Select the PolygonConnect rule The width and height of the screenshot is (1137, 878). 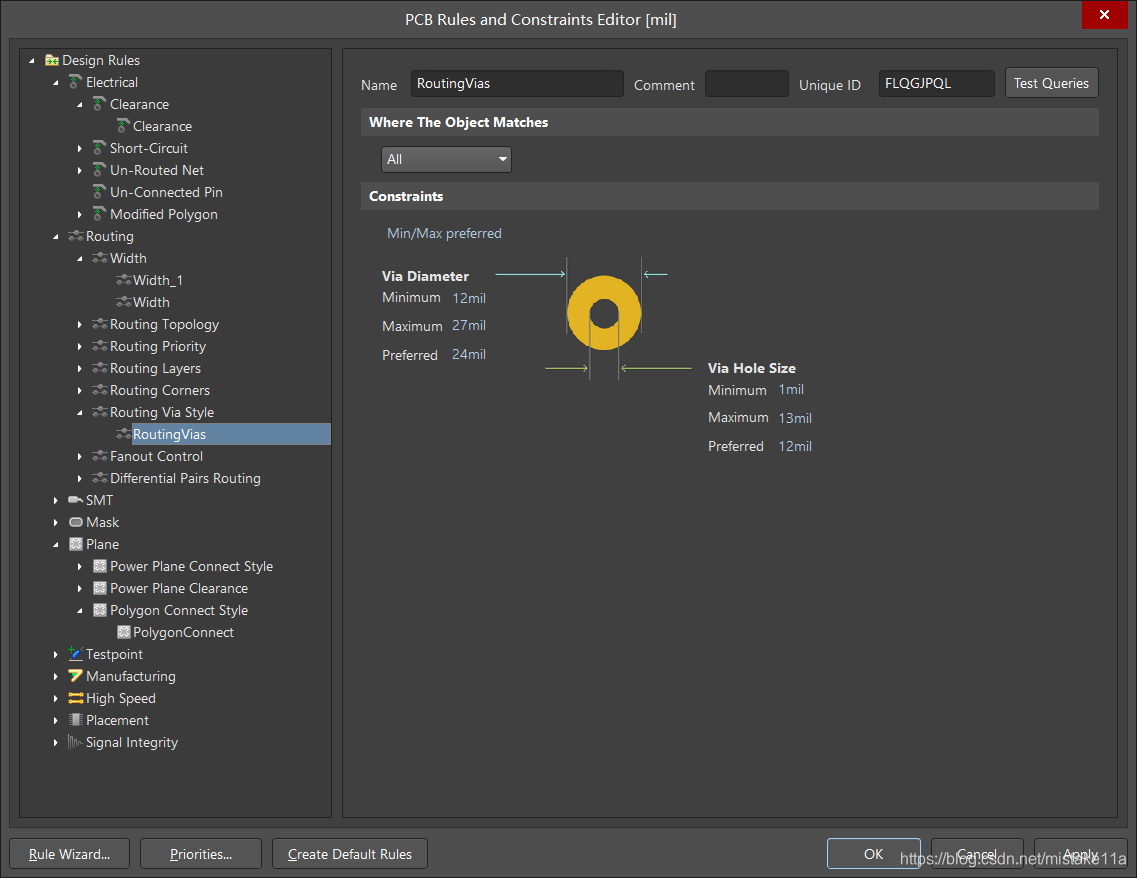pyautogui.click(x=183, y=633)
